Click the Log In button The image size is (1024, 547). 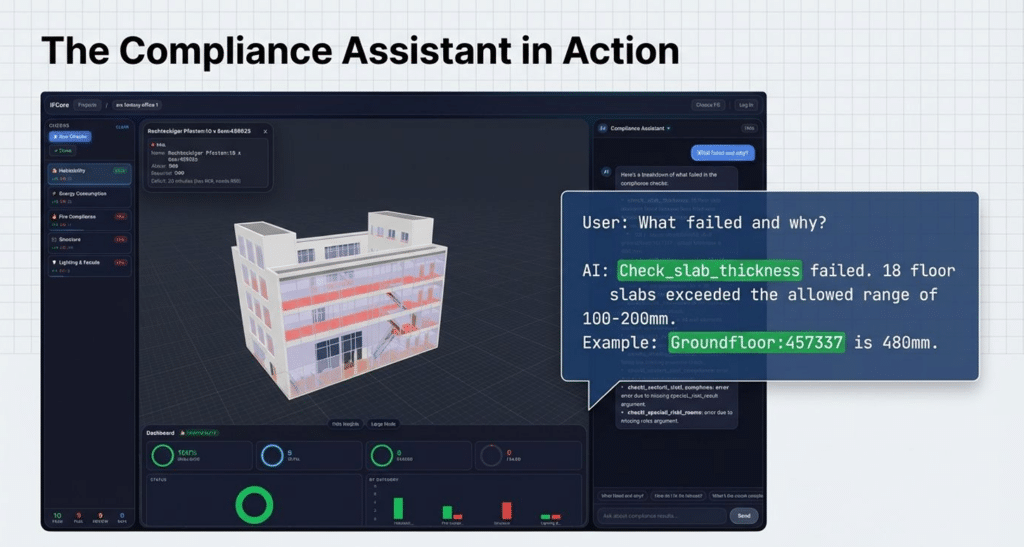click(x=745, y=104)
